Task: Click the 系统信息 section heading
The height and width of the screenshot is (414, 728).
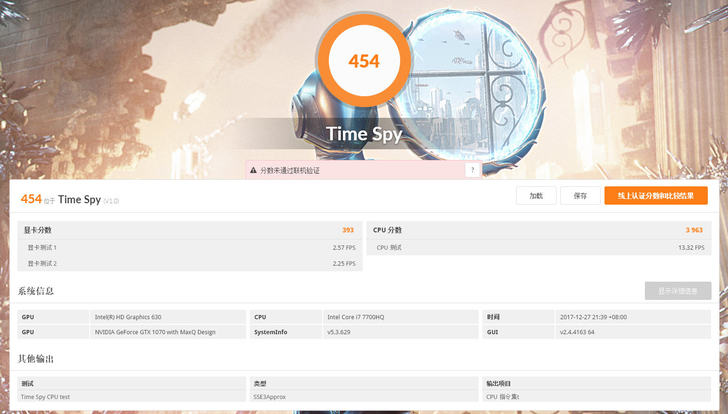Action: (x=36, y=291)
